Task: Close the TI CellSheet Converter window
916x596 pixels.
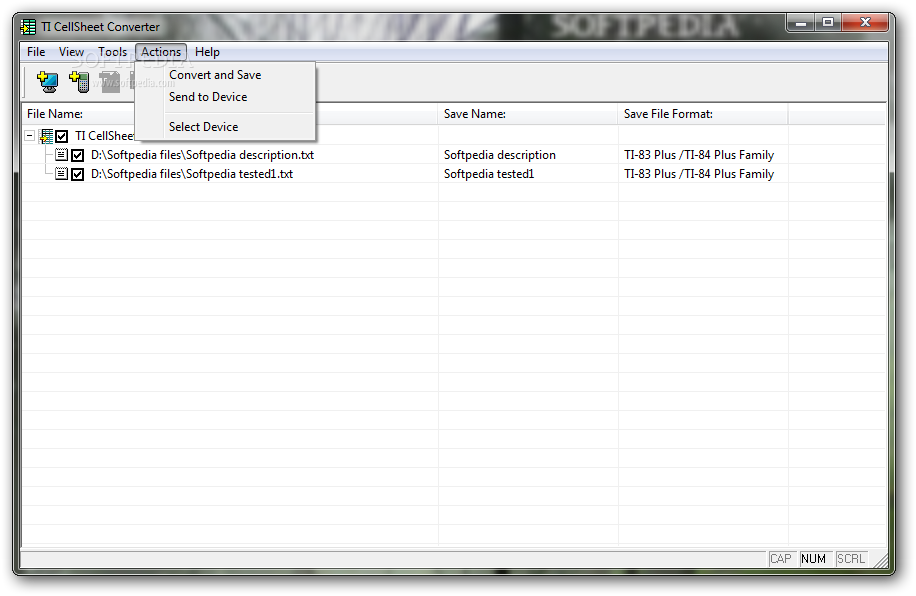Action: 865,23
